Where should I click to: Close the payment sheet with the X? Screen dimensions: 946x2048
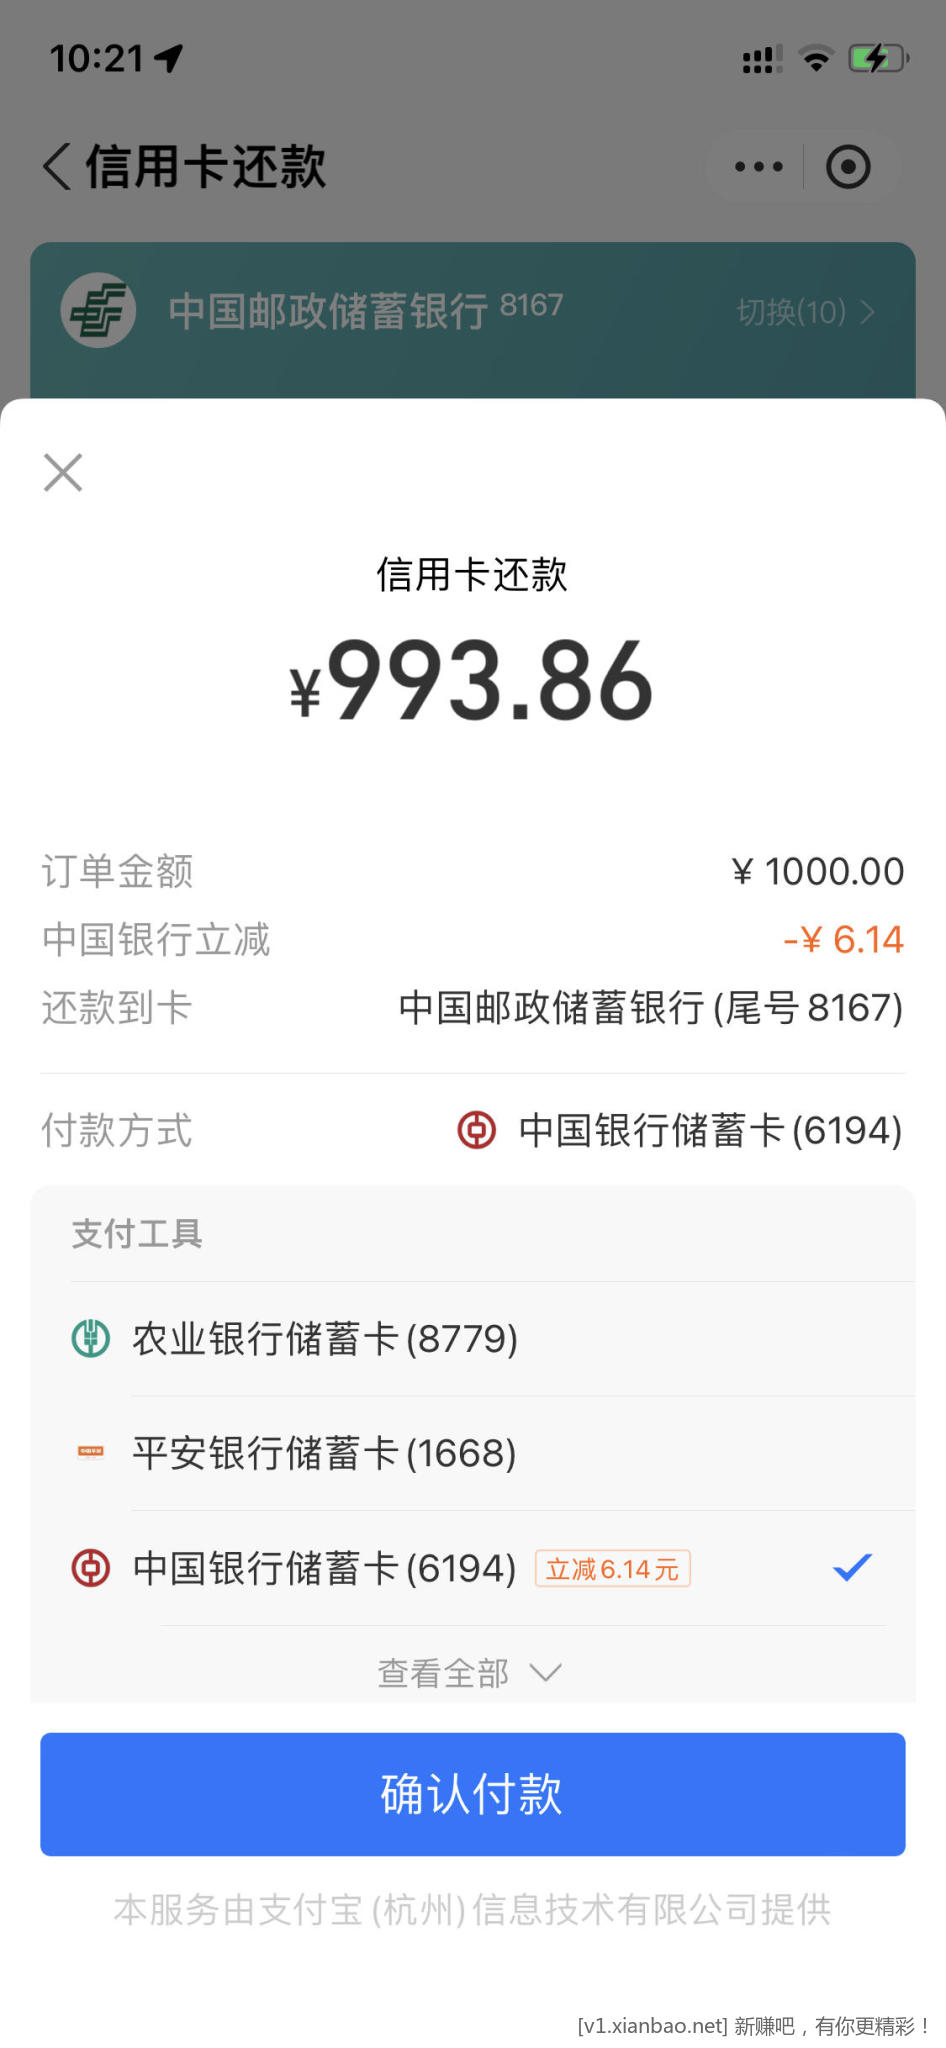click(x=63, y=473)
